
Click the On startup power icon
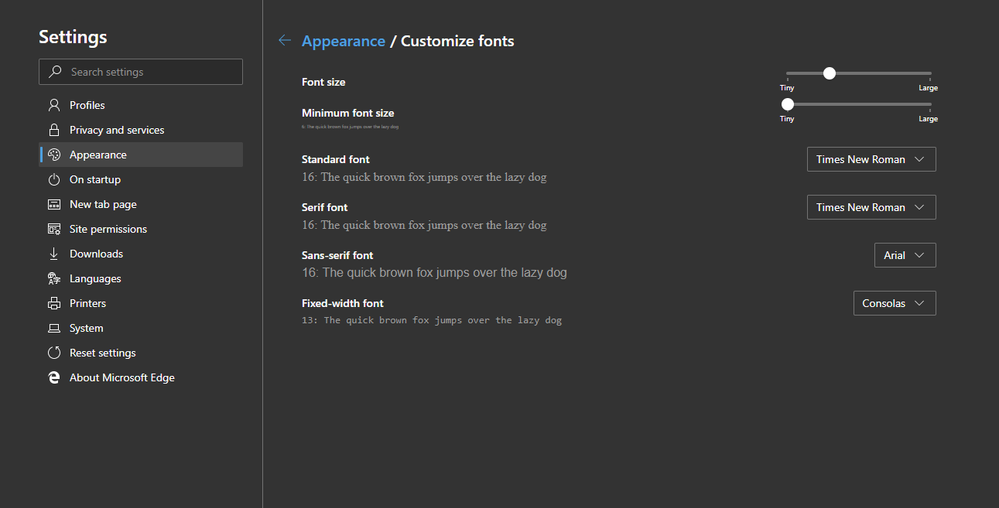coord(54,180)
